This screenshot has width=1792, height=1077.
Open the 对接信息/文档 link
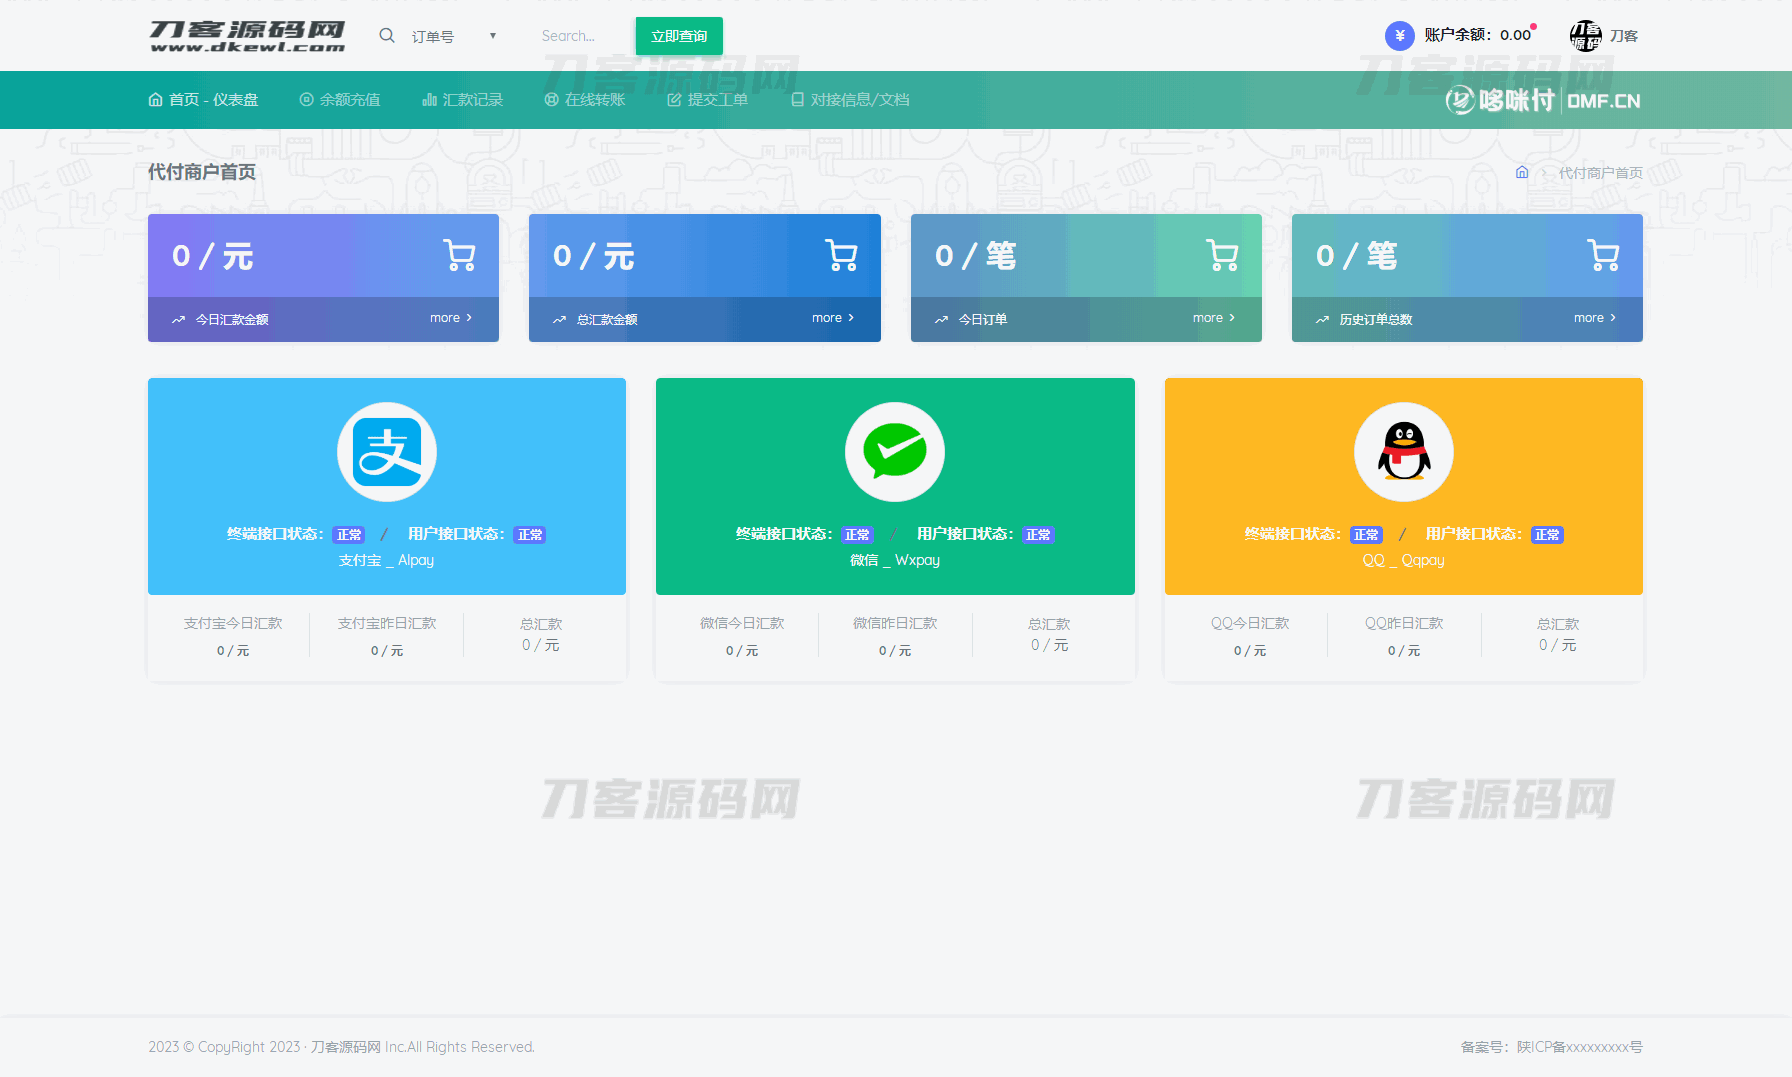point(850,100)
